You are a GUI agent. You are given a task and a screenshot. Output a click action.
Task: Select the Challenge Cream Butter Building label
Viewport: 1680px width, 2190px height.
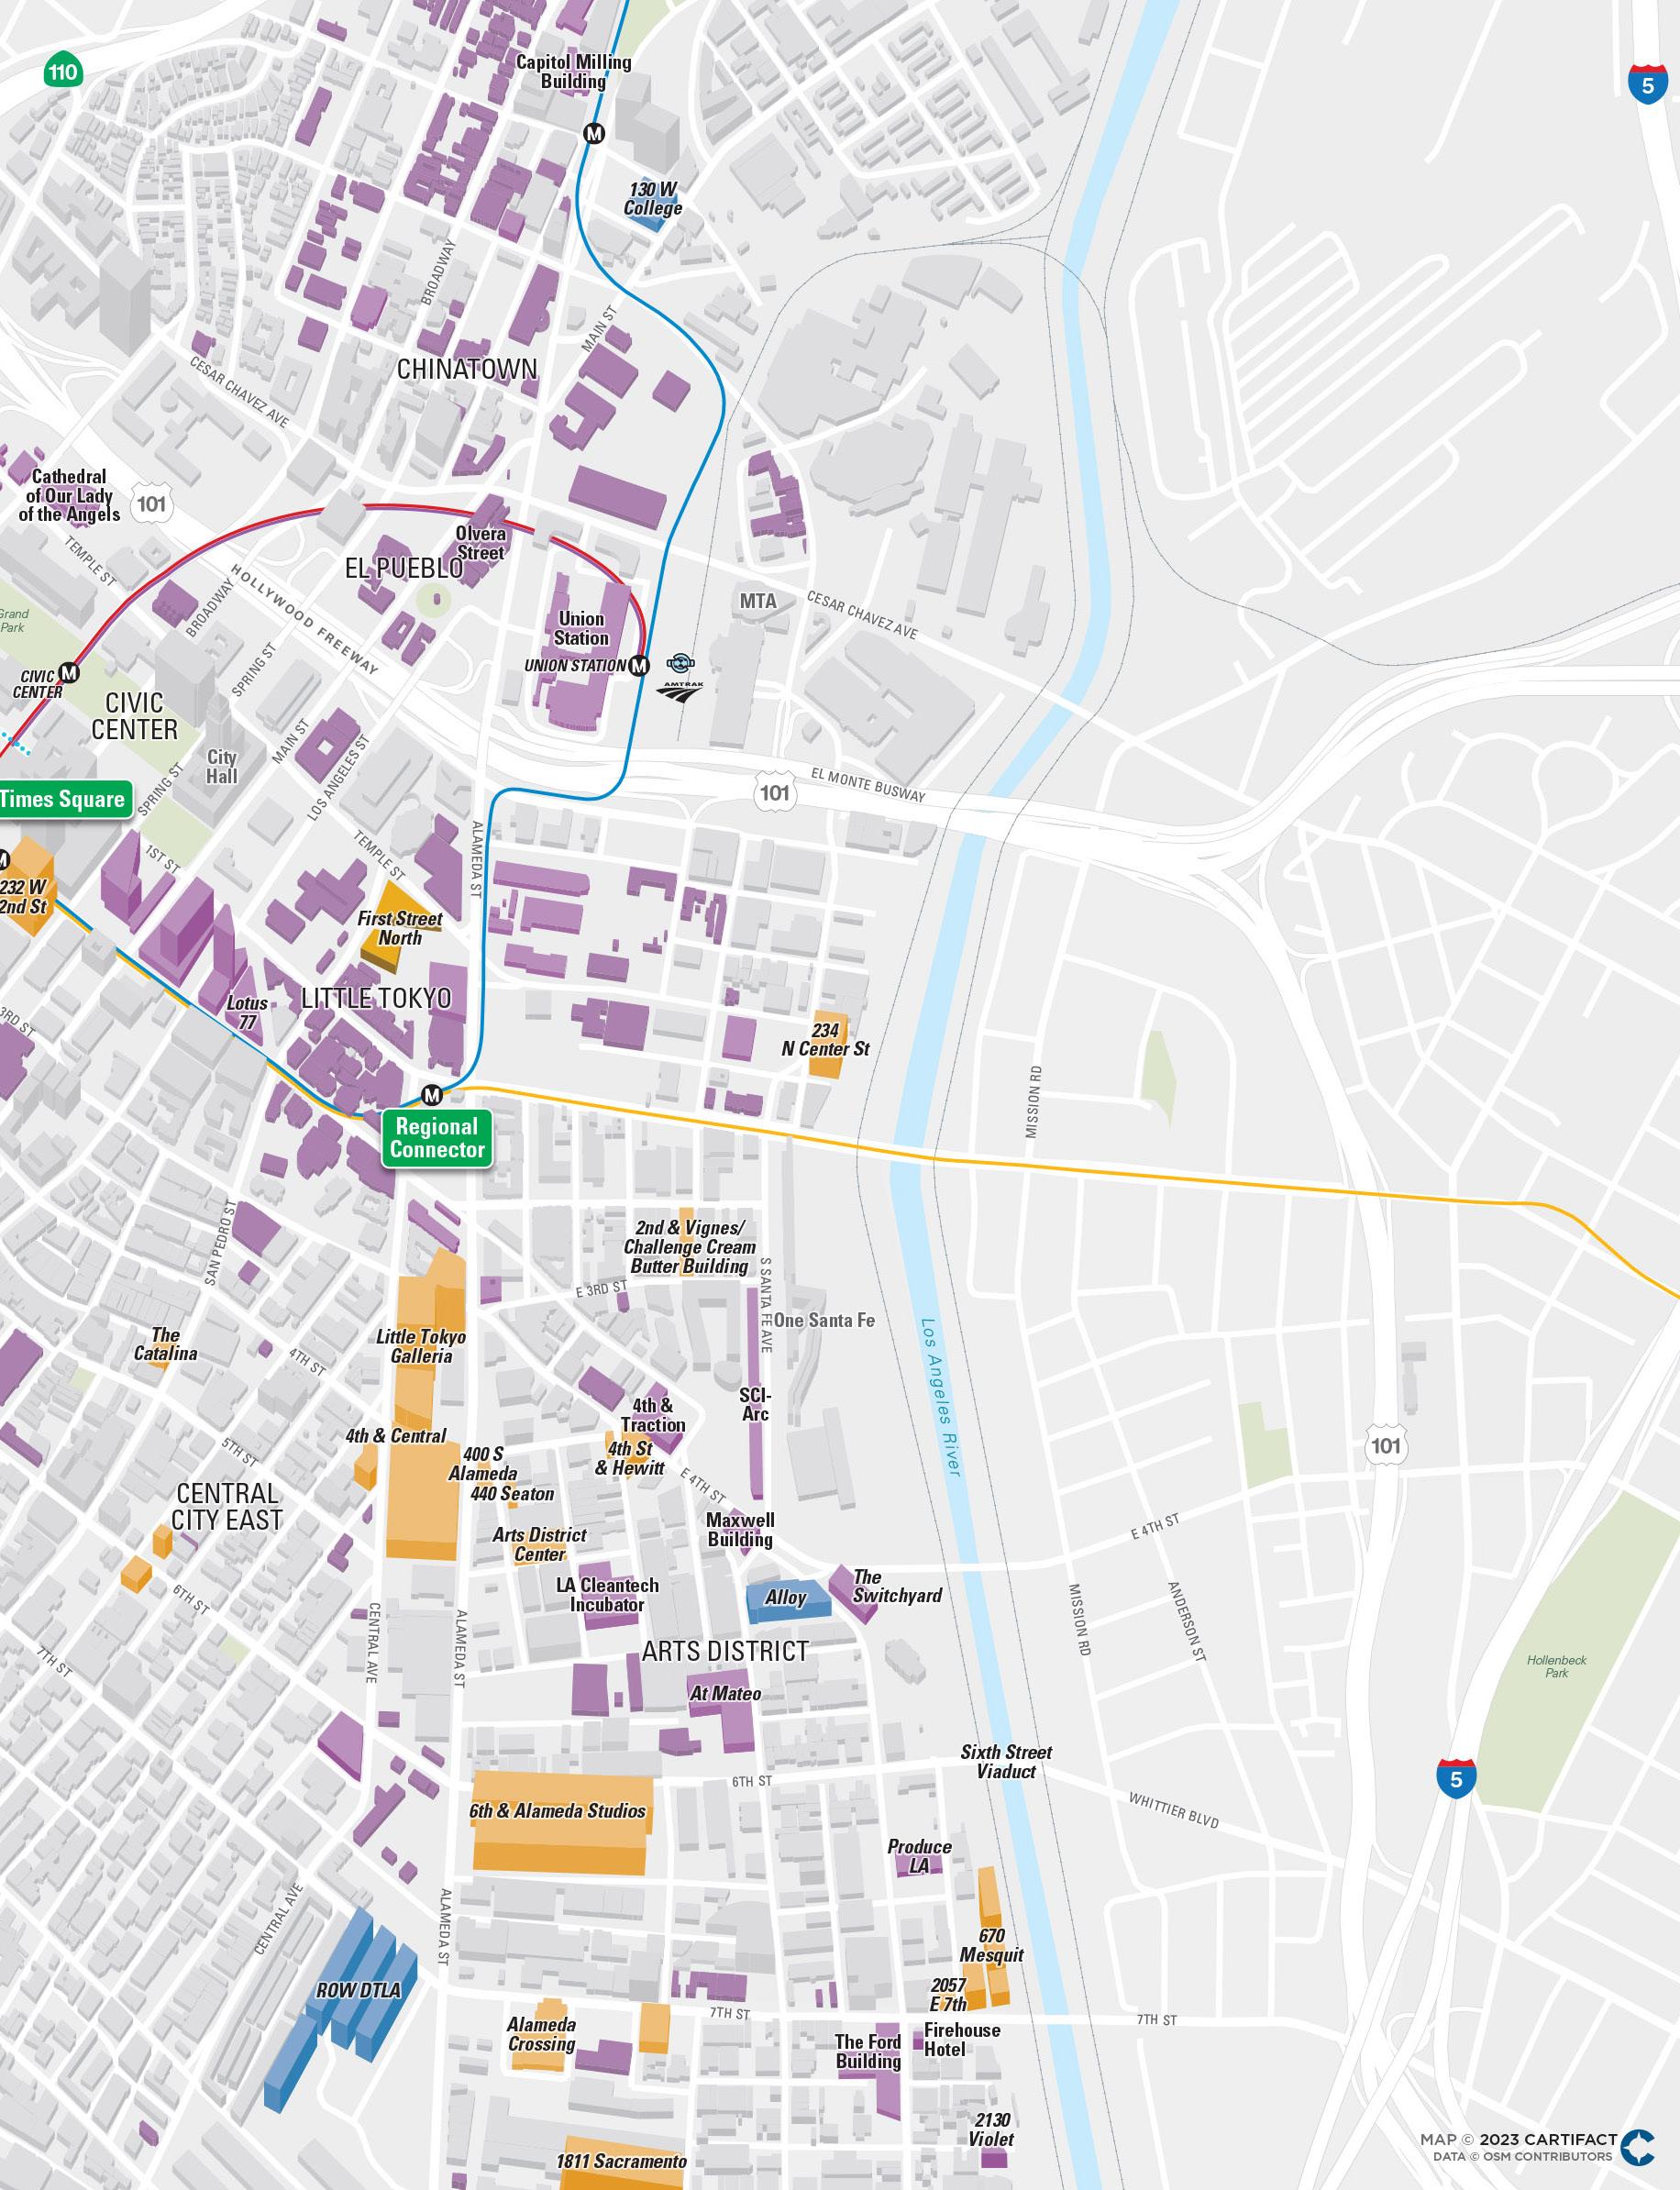pyautogui.click(x=690, y=1247)
